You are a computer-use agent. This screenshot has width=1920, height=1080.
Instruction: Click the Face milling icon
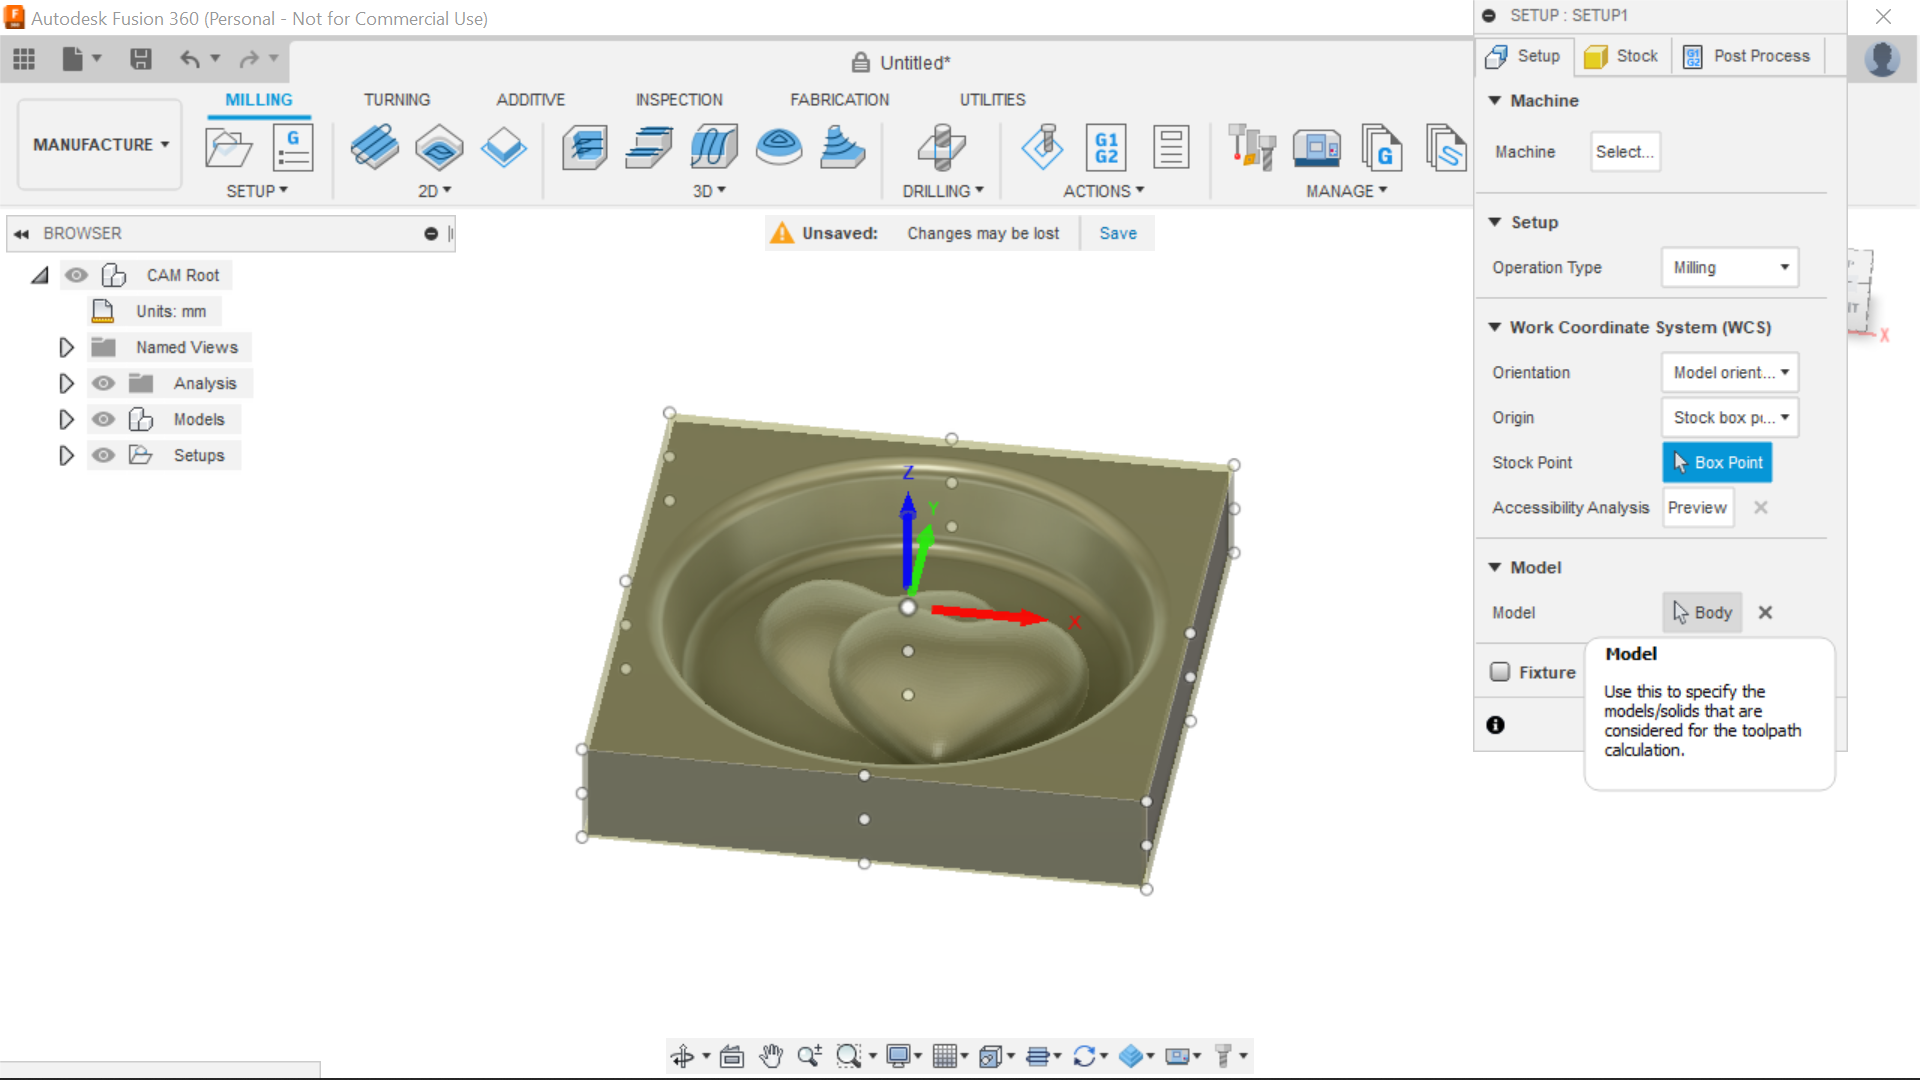(503, 148)
